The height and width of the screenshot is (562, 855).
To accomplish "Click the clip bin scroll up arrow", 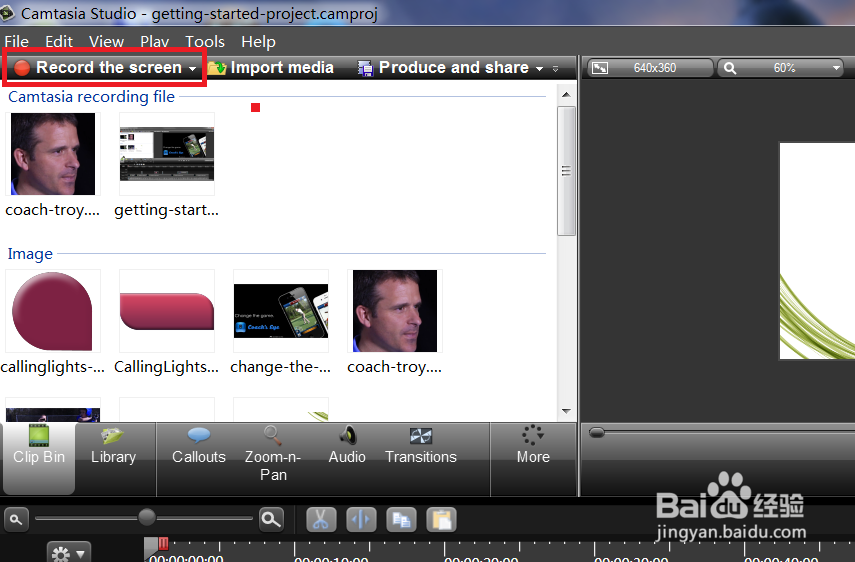I will pyautogui.click(x=566, y=95).
